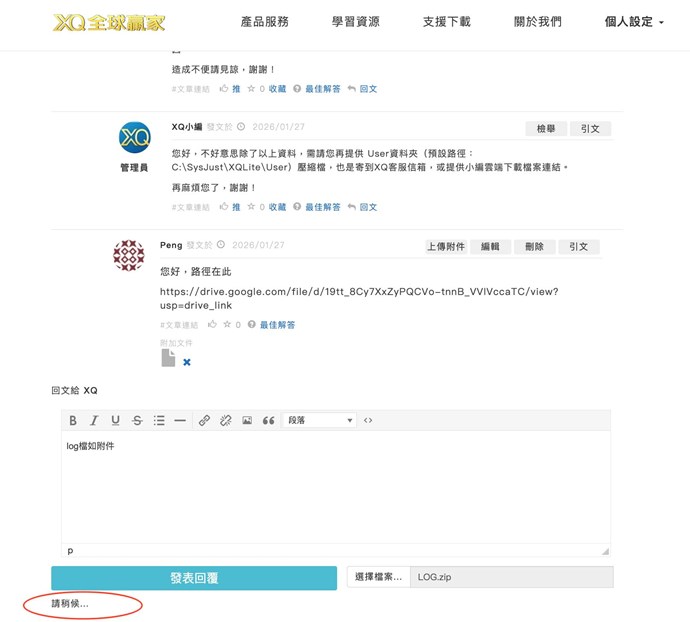
Task: Click 上傳附件 on Peng's post
Action: (446, 247)
